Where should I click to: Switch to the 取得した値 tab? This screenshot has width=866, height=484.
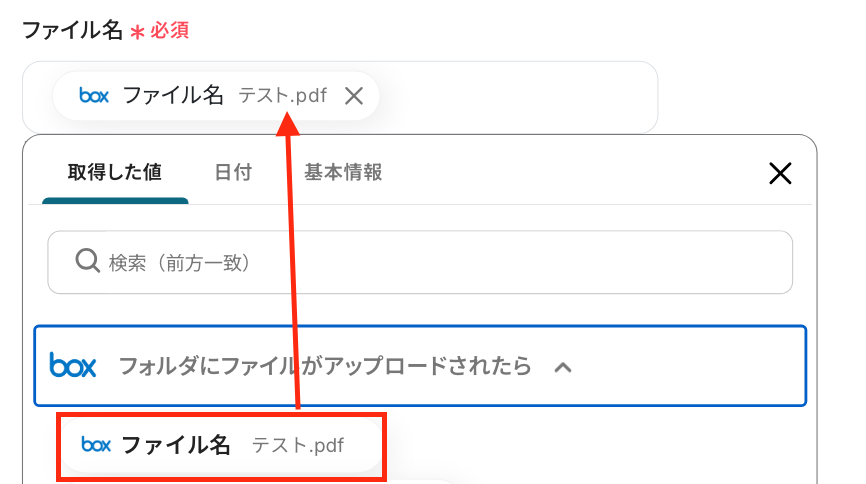coord(115,172)
